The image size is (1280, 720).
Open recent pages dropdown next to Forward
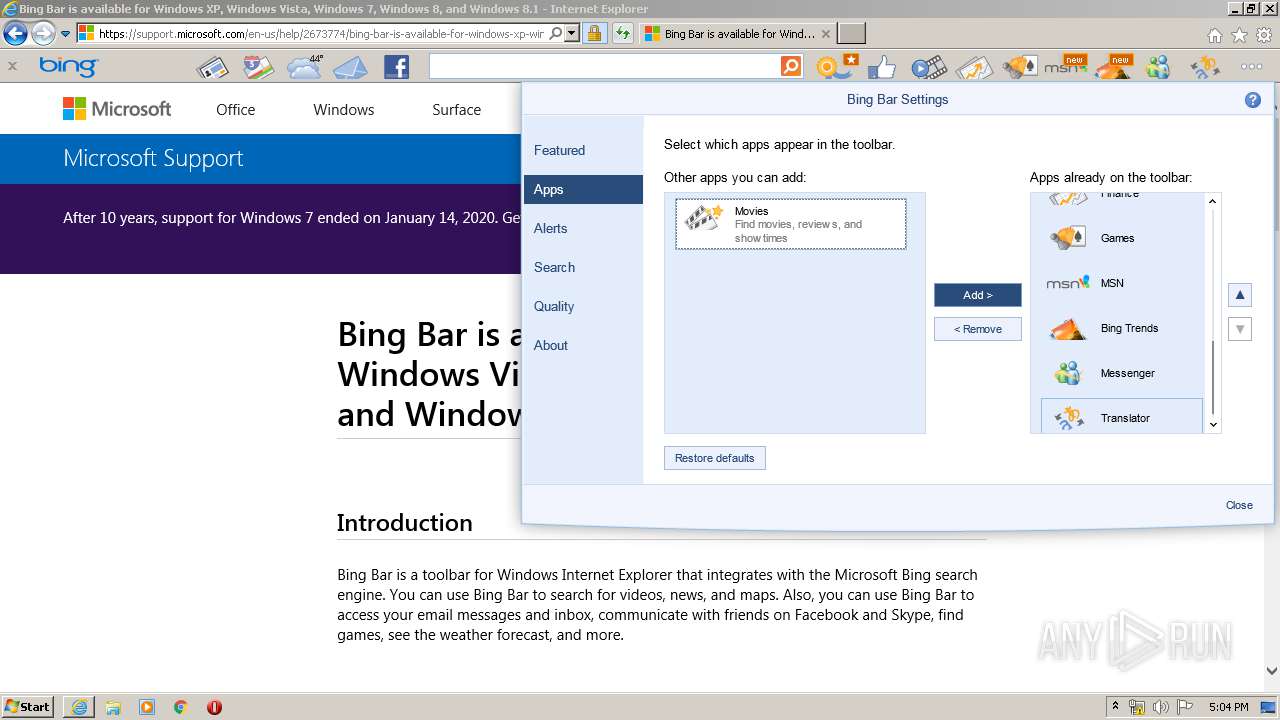(x=65, y=33)
